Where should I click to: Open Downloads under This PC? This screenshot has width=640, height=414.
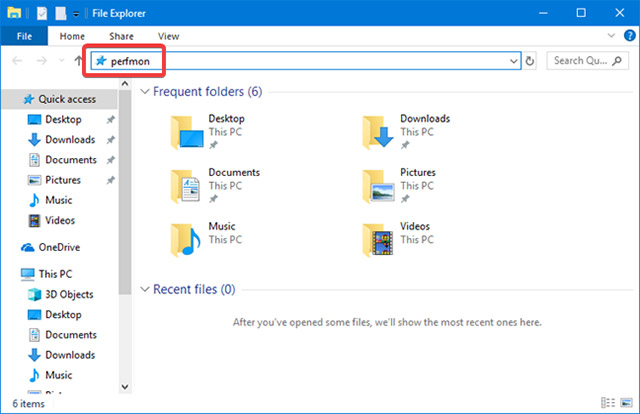point(62,355)
